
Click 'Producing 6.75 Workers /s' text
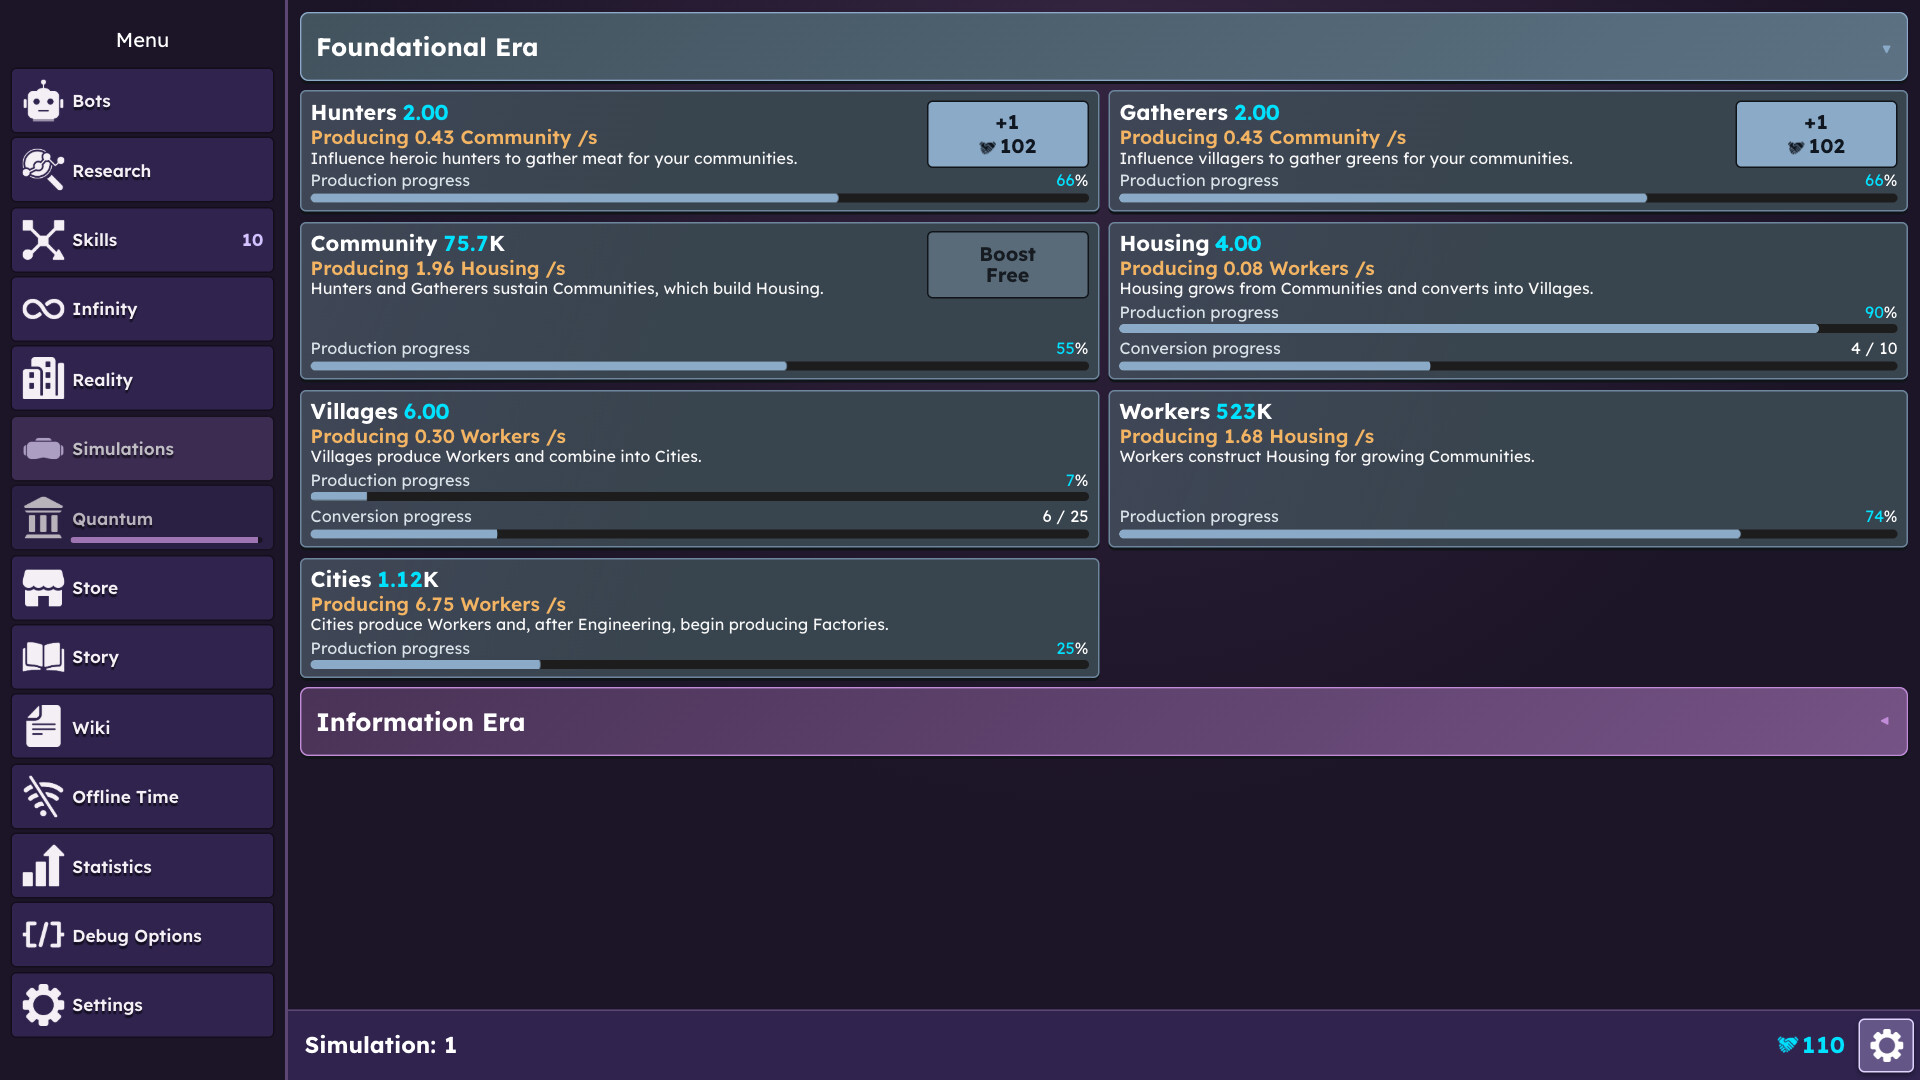438,604
